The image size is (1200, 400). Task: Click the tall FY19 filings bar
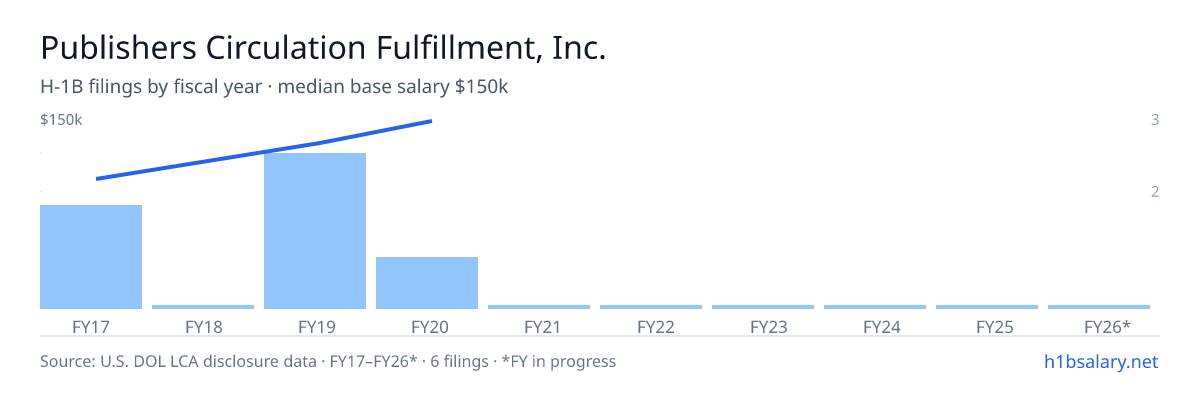click(x=315, y=231)
